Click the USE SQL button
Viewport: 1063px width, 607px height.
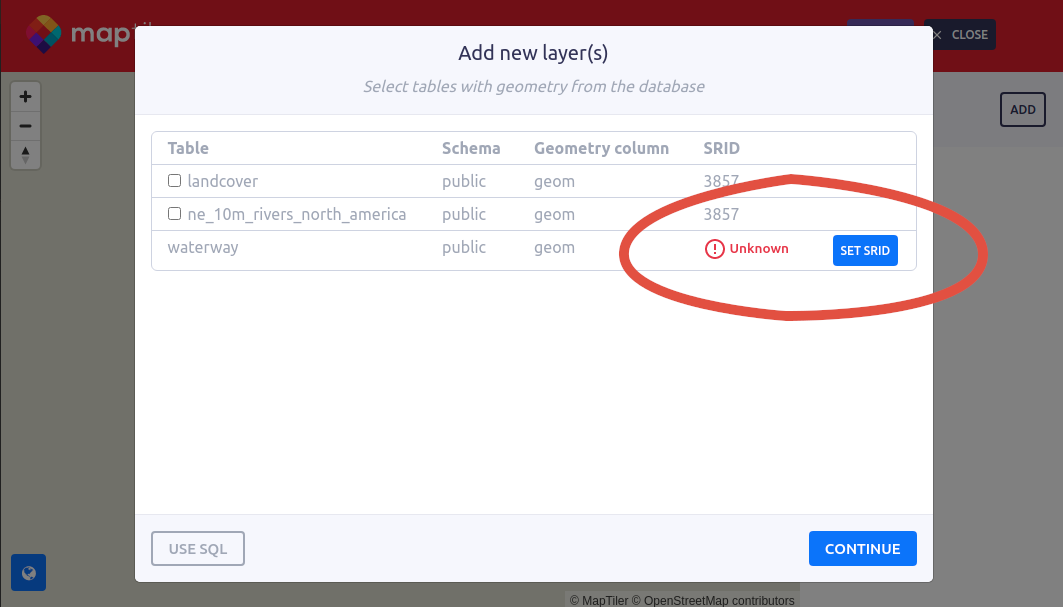point(198,549)
